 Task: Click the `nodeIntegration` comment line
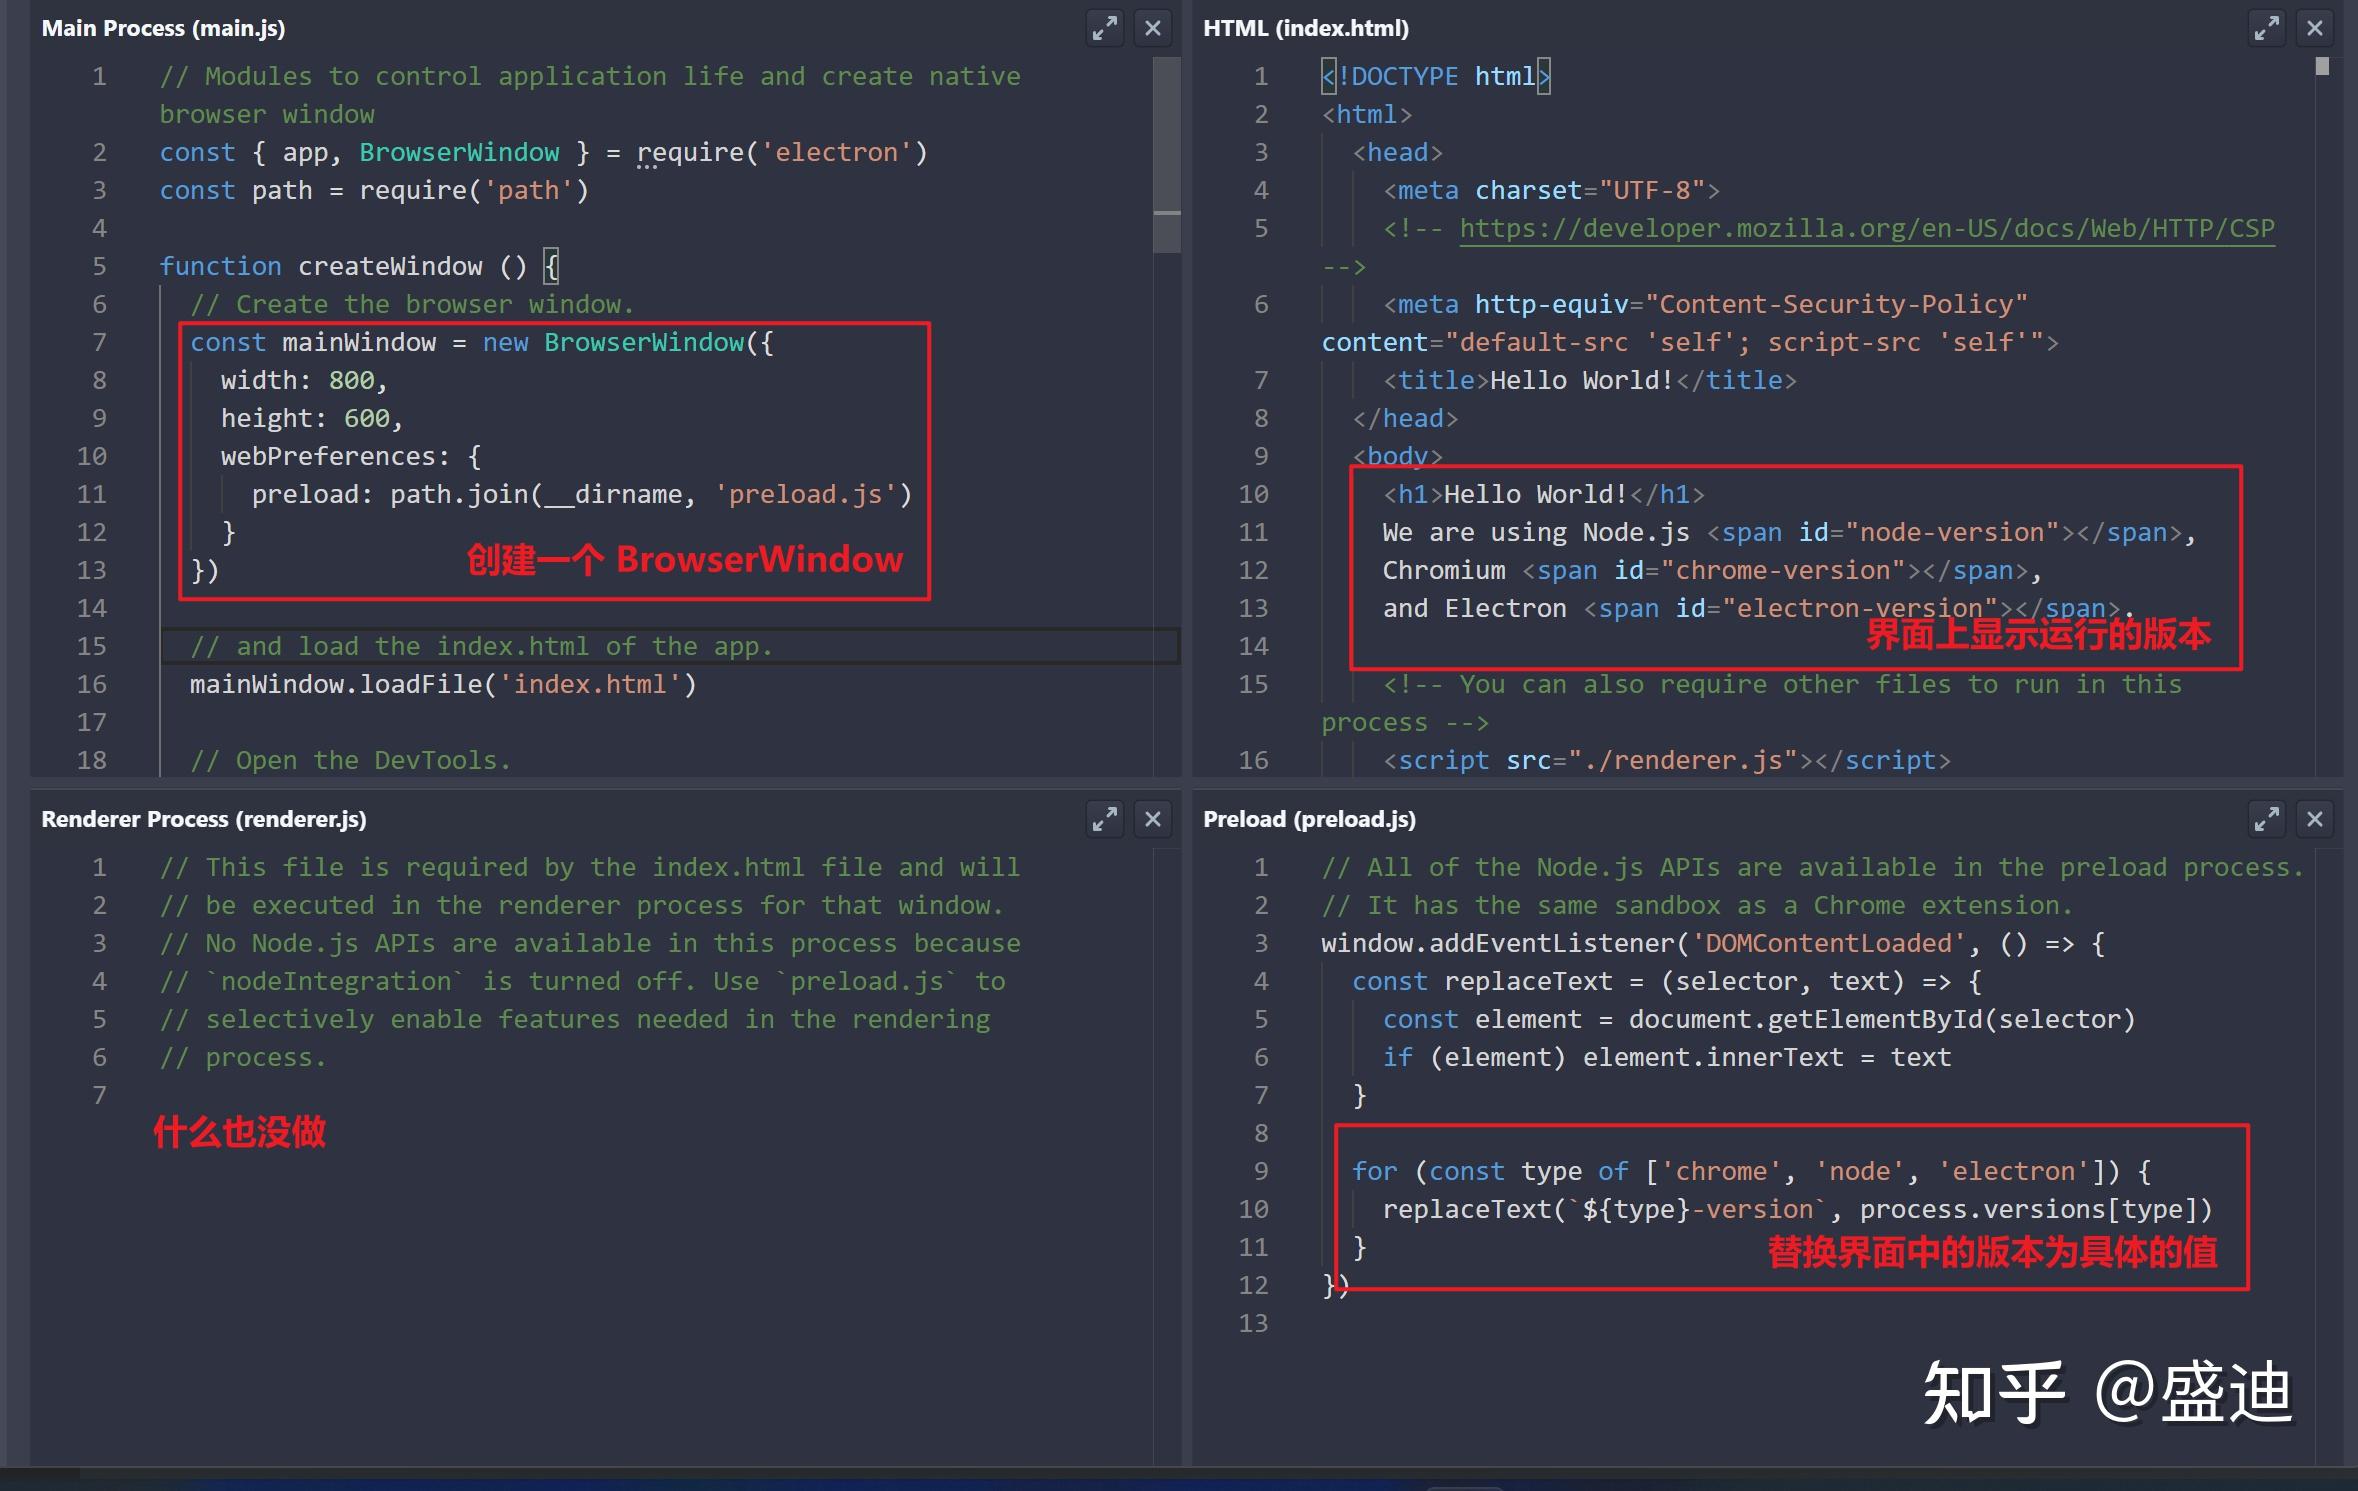click(583, 981)
